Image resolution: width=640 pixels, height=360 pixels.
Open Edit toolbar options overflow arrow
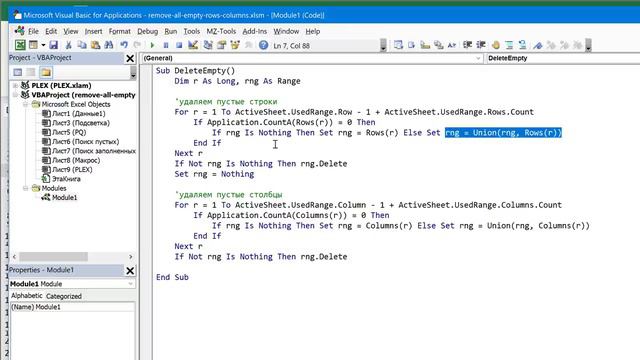pos(588,45)
